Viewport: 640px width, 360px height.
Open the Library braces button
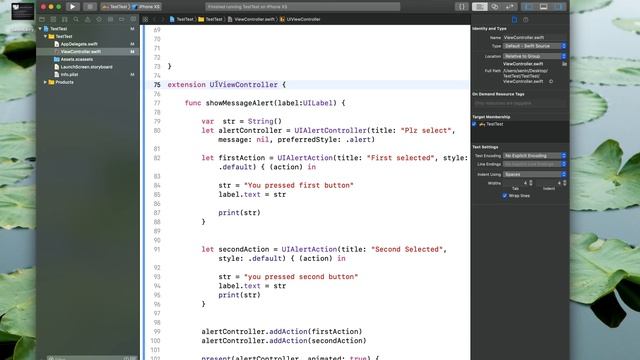pos(462,7)
